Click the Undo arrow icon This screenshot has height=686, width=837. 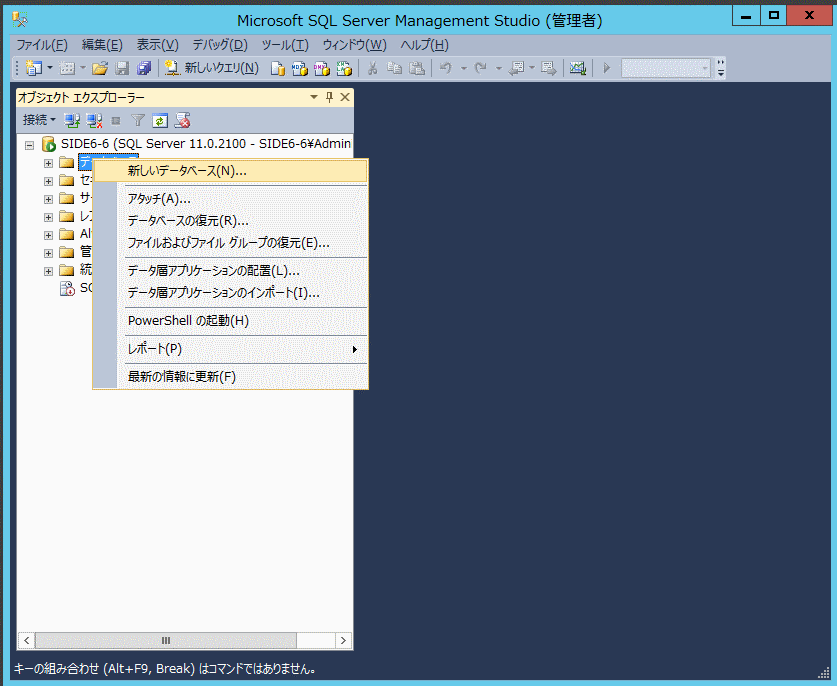coord(446,68)
